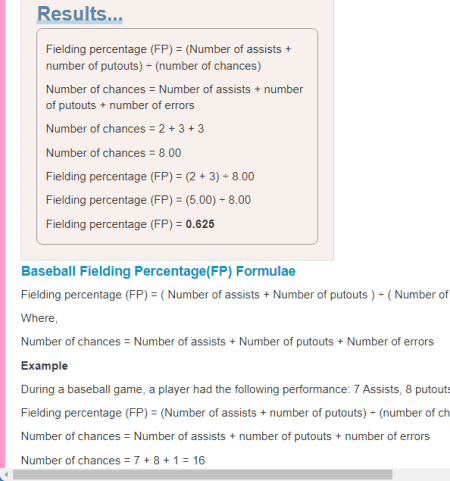Click the sentence starting 'During a baseball game'
Viewport: 450px width, 481px height.
click(x=235, y=389)
